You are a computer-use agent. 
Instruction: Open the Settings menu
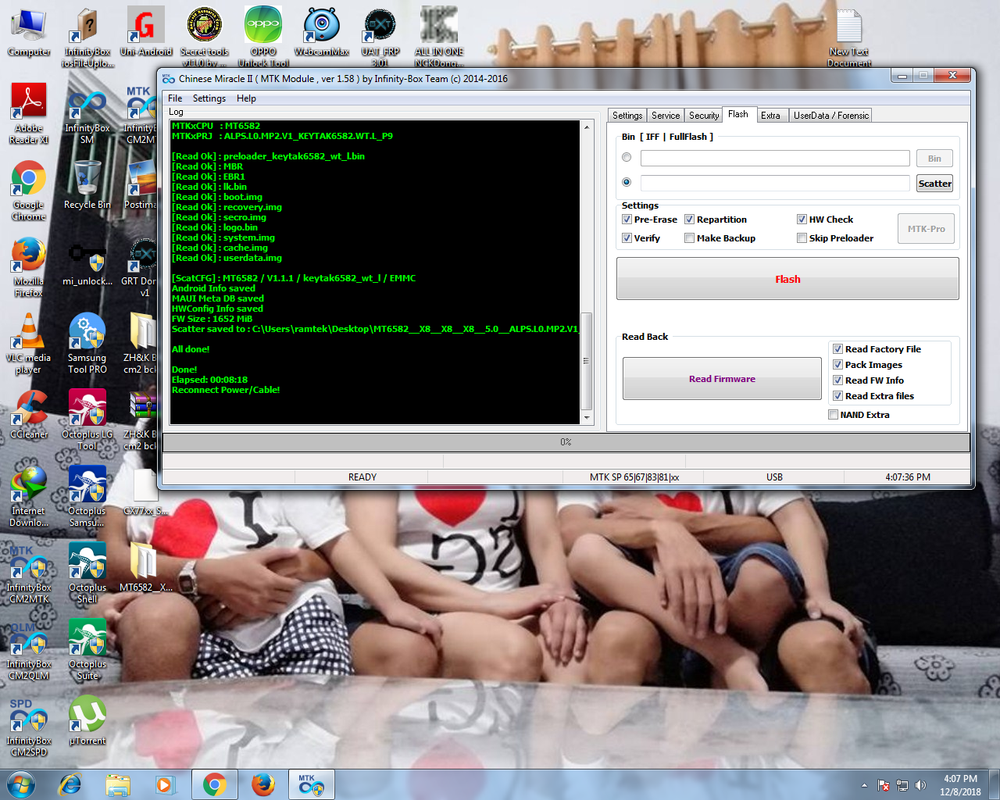209,98
